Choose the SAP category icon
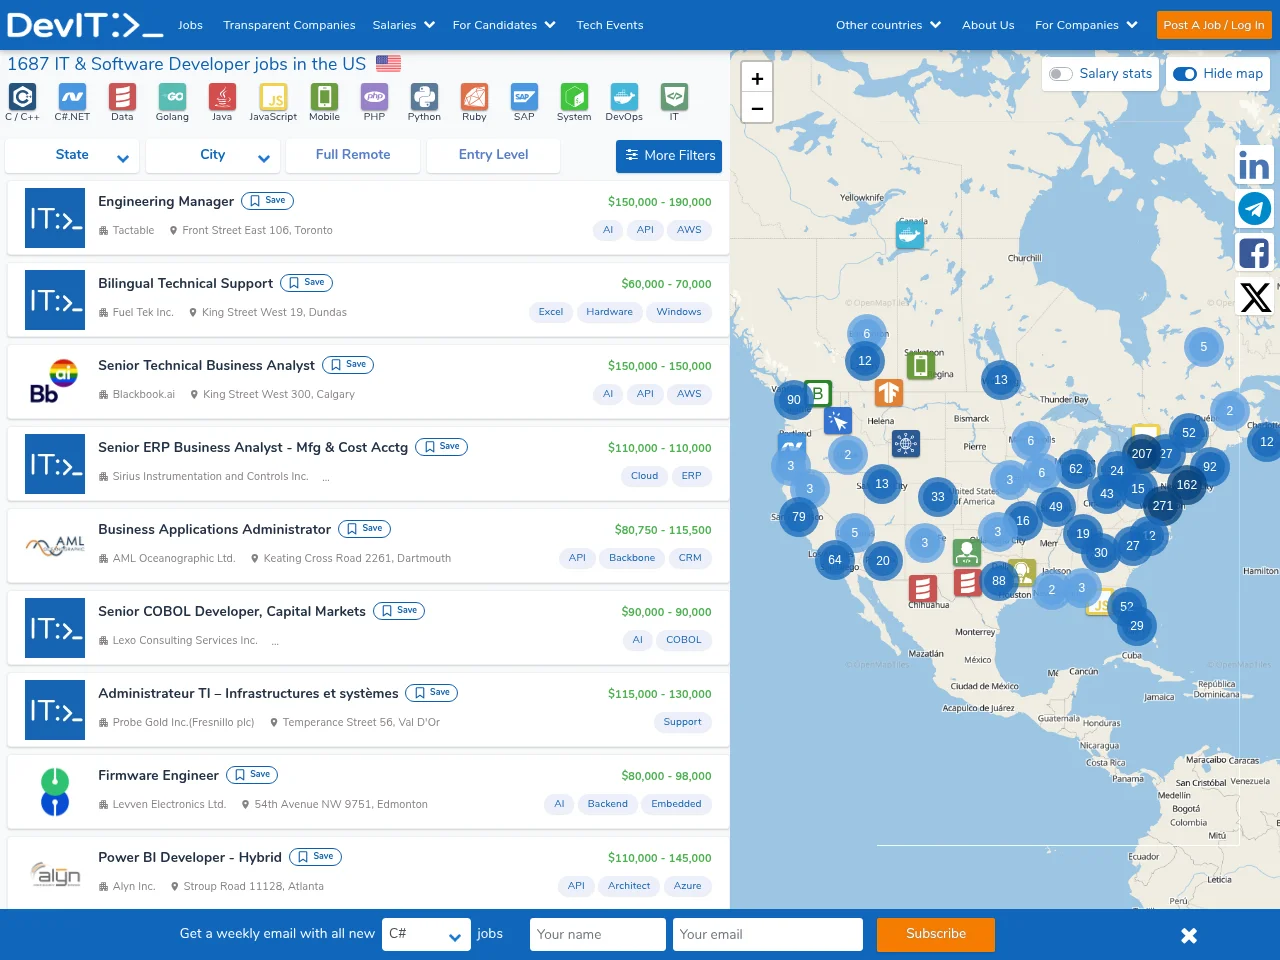 pyautogui.click(x=524, y=96)
